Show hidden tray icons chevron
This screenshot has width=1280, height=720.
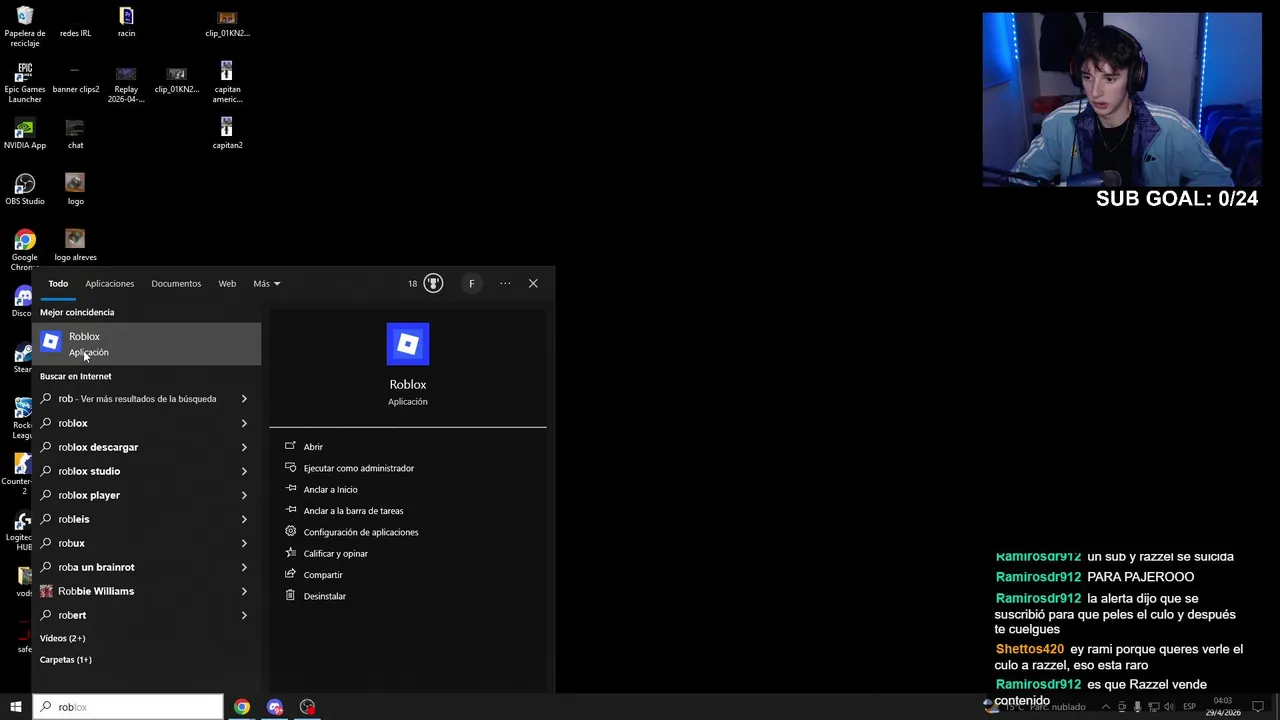point(1105,707)
